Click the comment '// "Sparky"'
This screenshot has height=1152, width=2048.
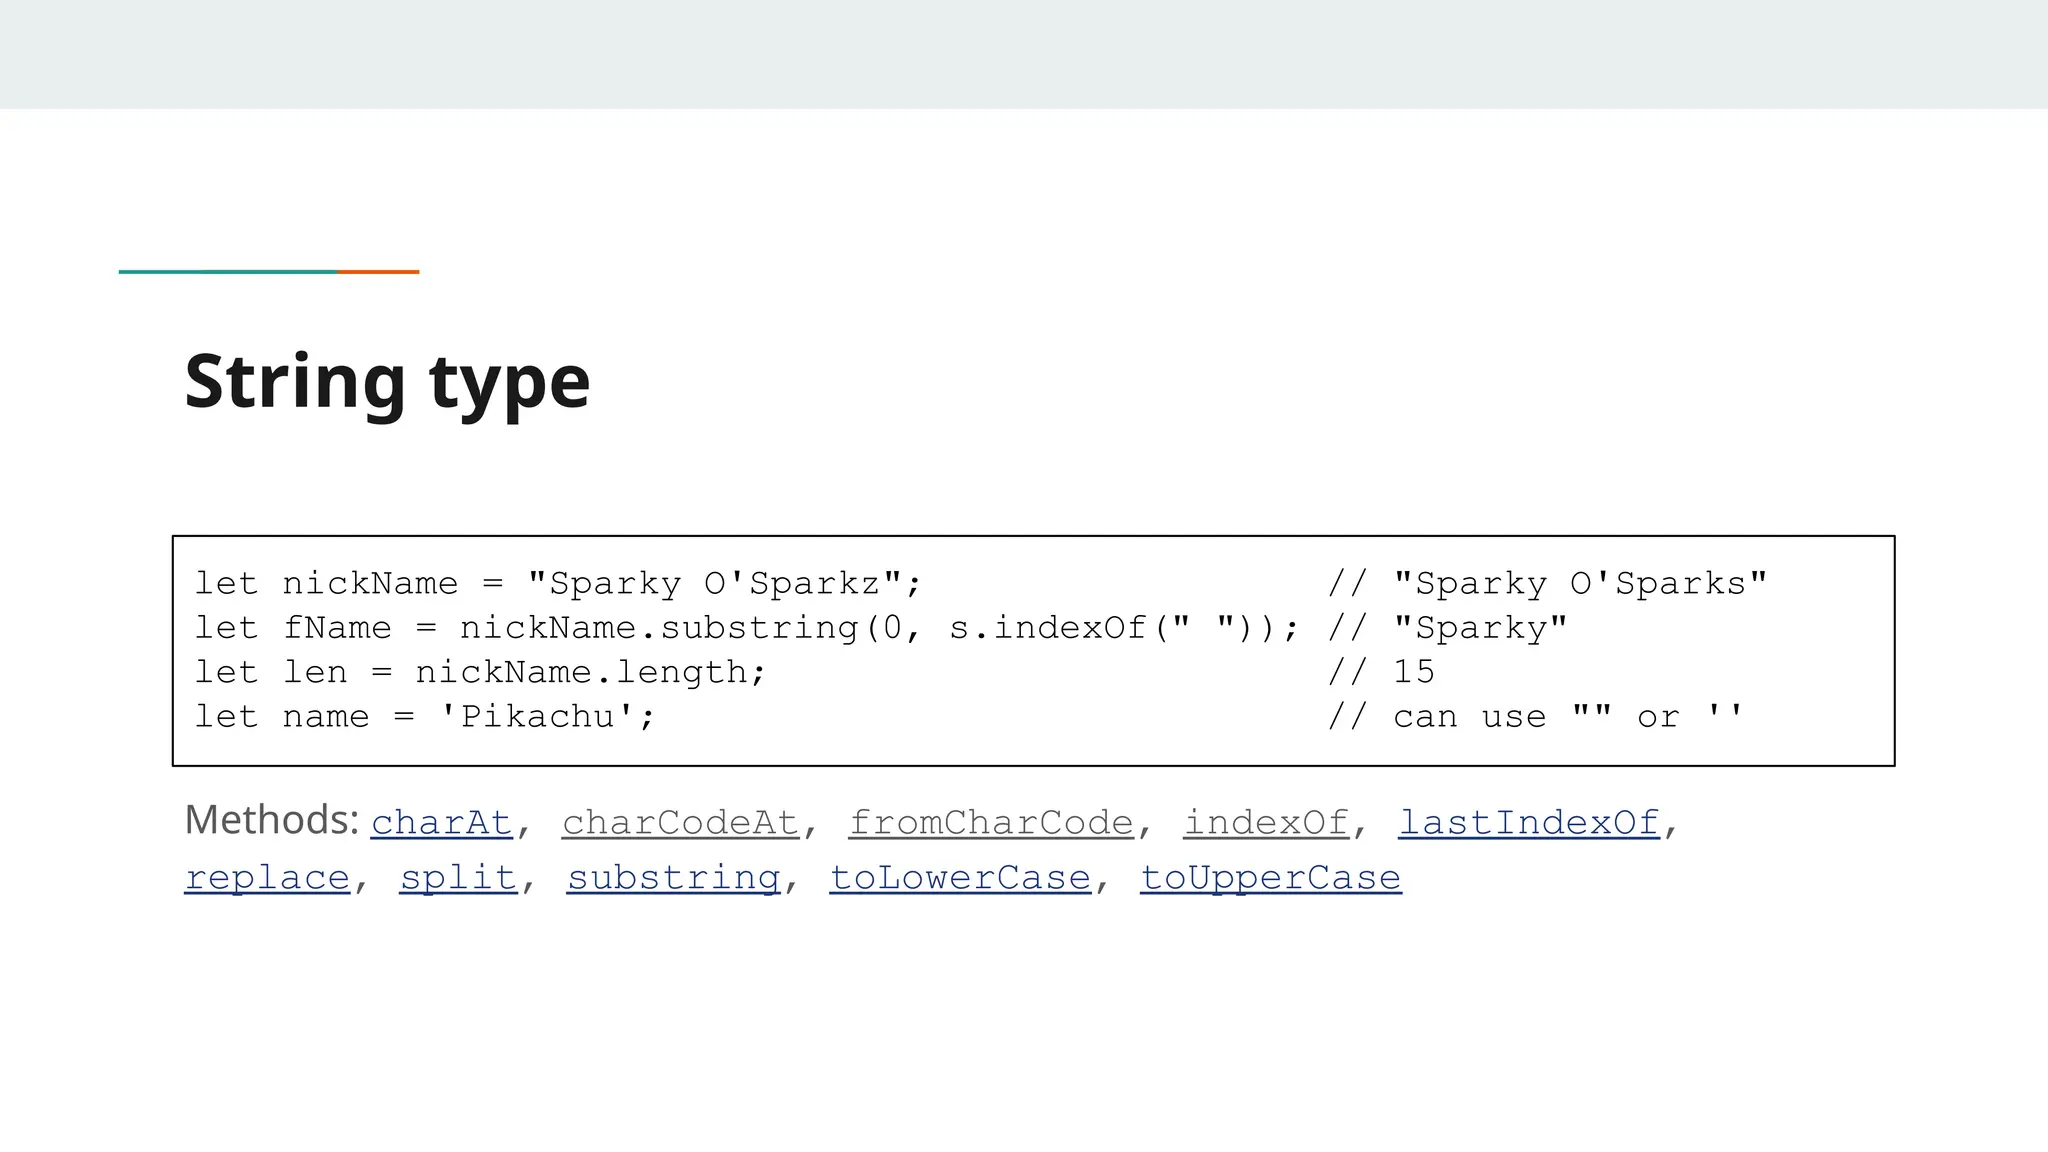[x=1448, y=628]
